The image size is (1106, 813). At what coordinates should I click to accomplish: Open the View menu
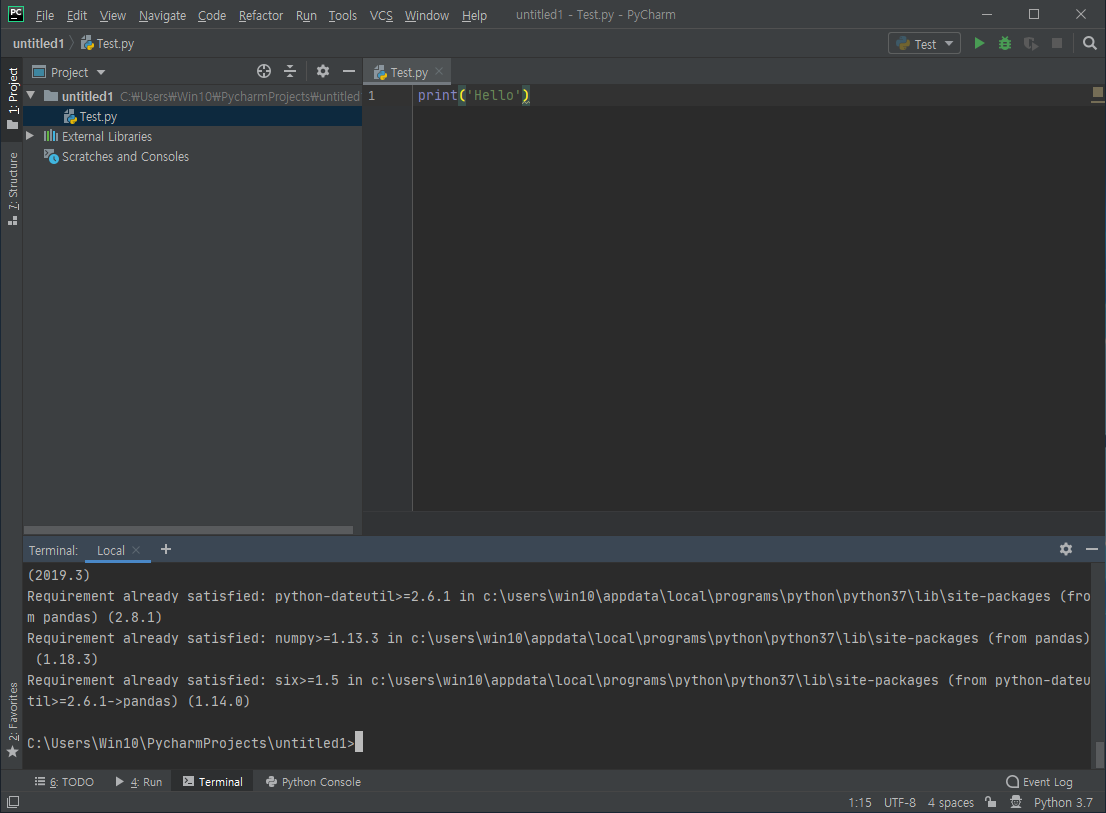tap(112, 15)
